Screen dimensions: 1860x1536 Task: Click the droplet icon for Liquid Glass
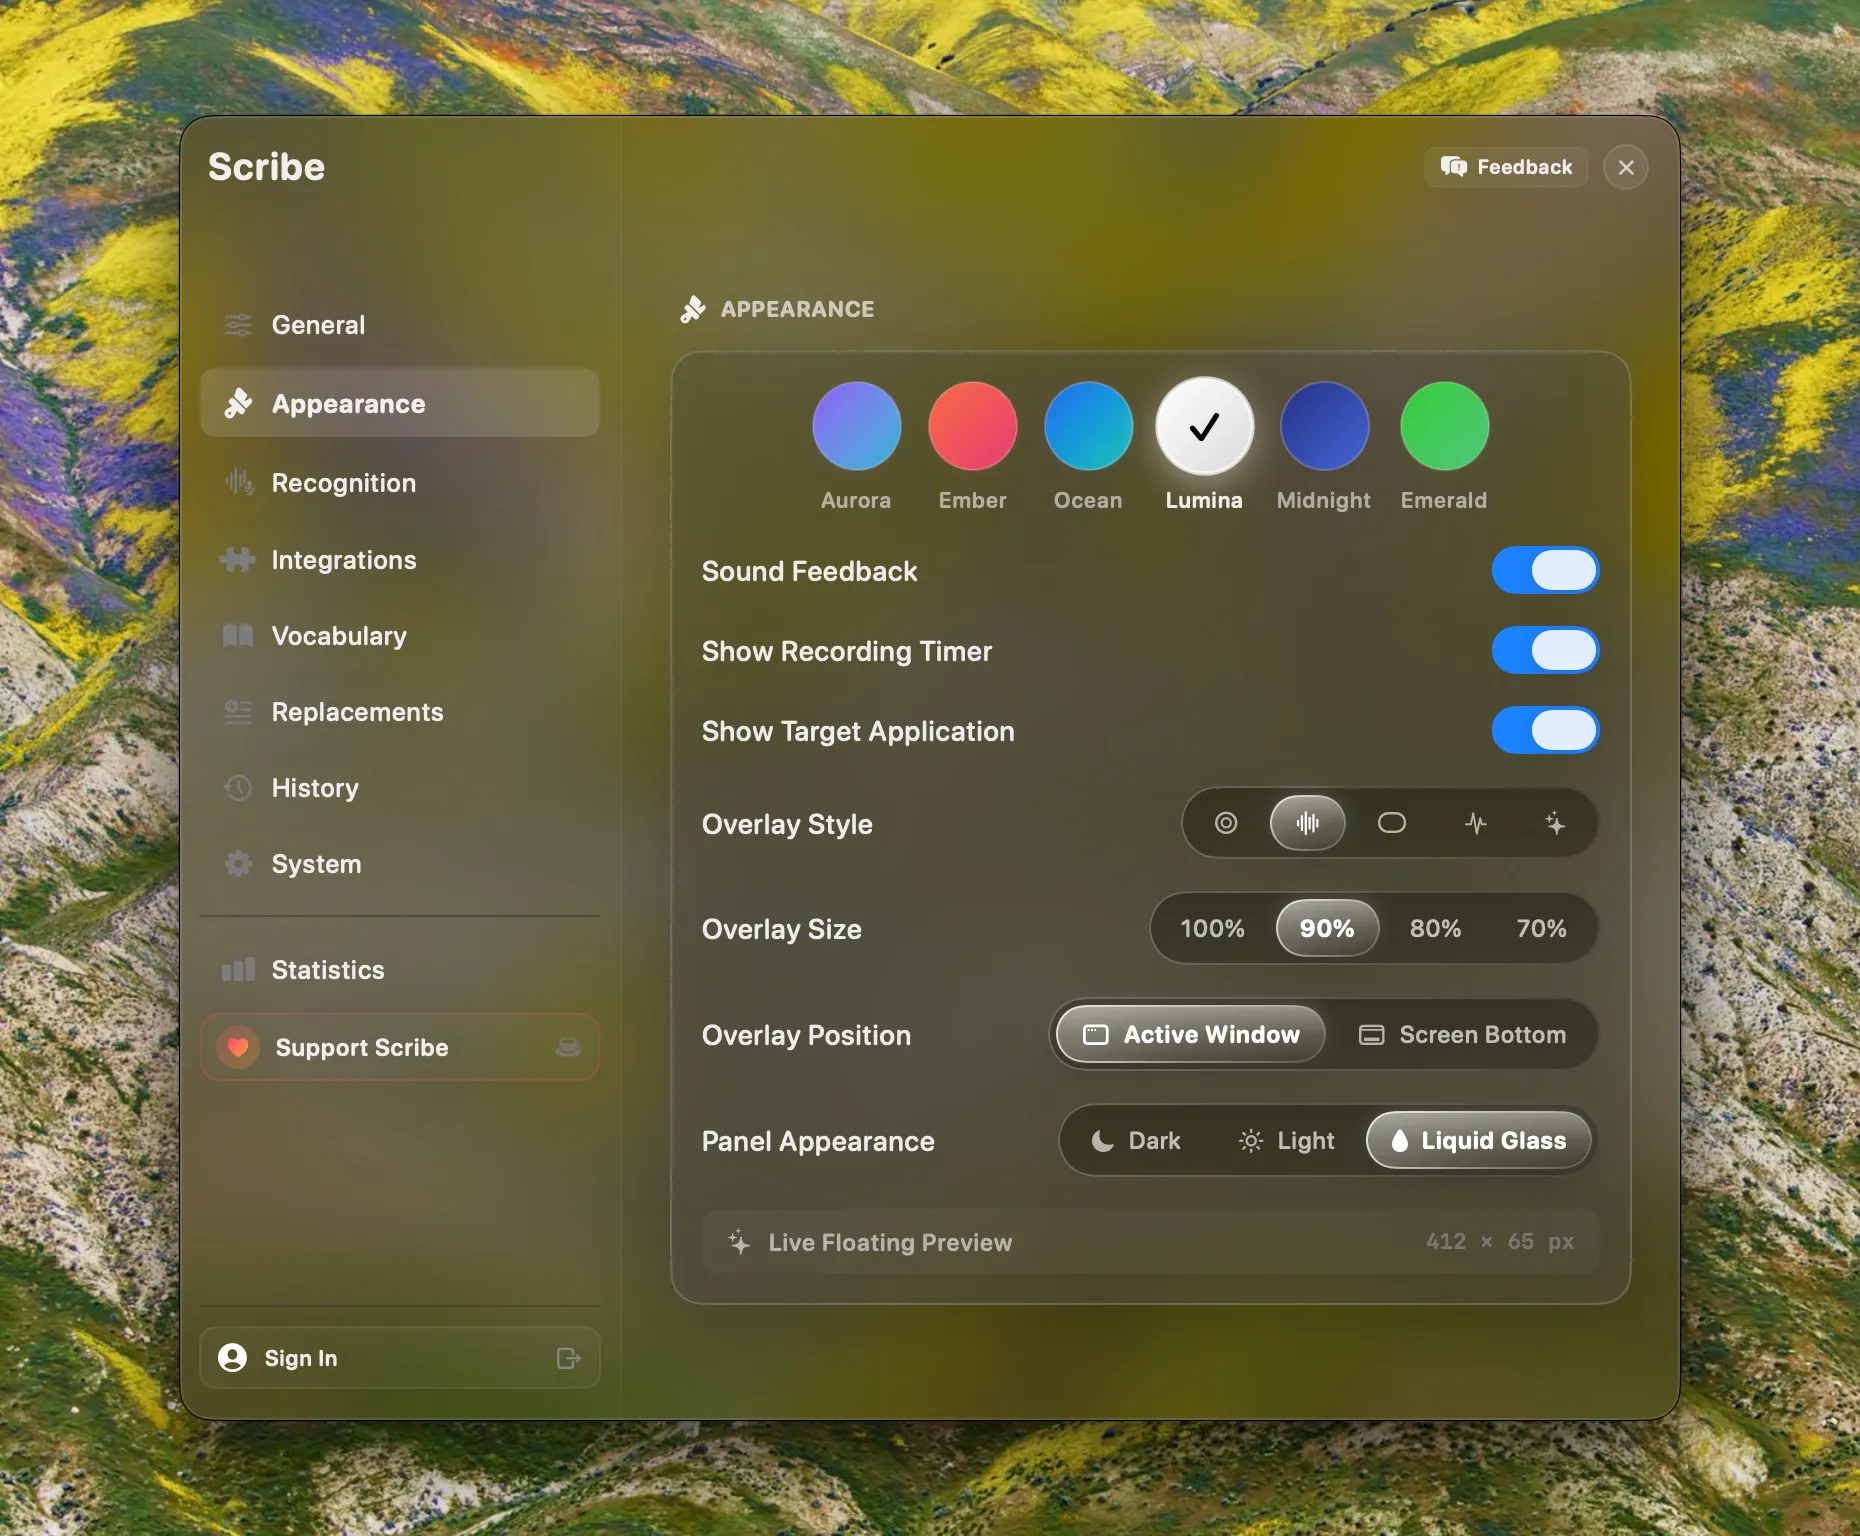(1400, 1141)
